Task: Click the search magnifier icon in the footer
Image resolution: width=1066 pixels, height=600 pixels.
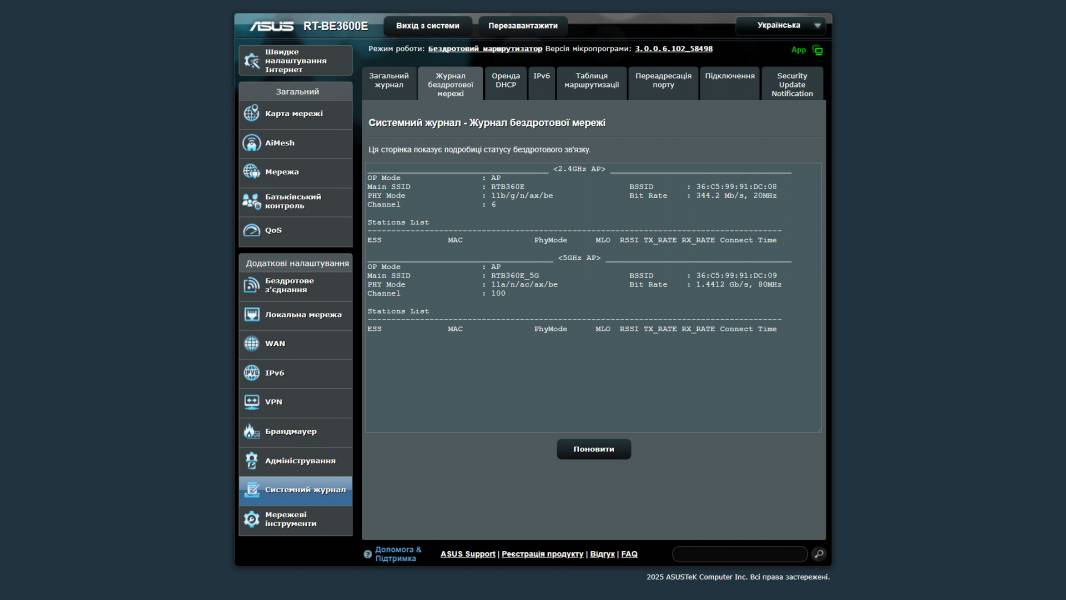Action: coord(819,554)
